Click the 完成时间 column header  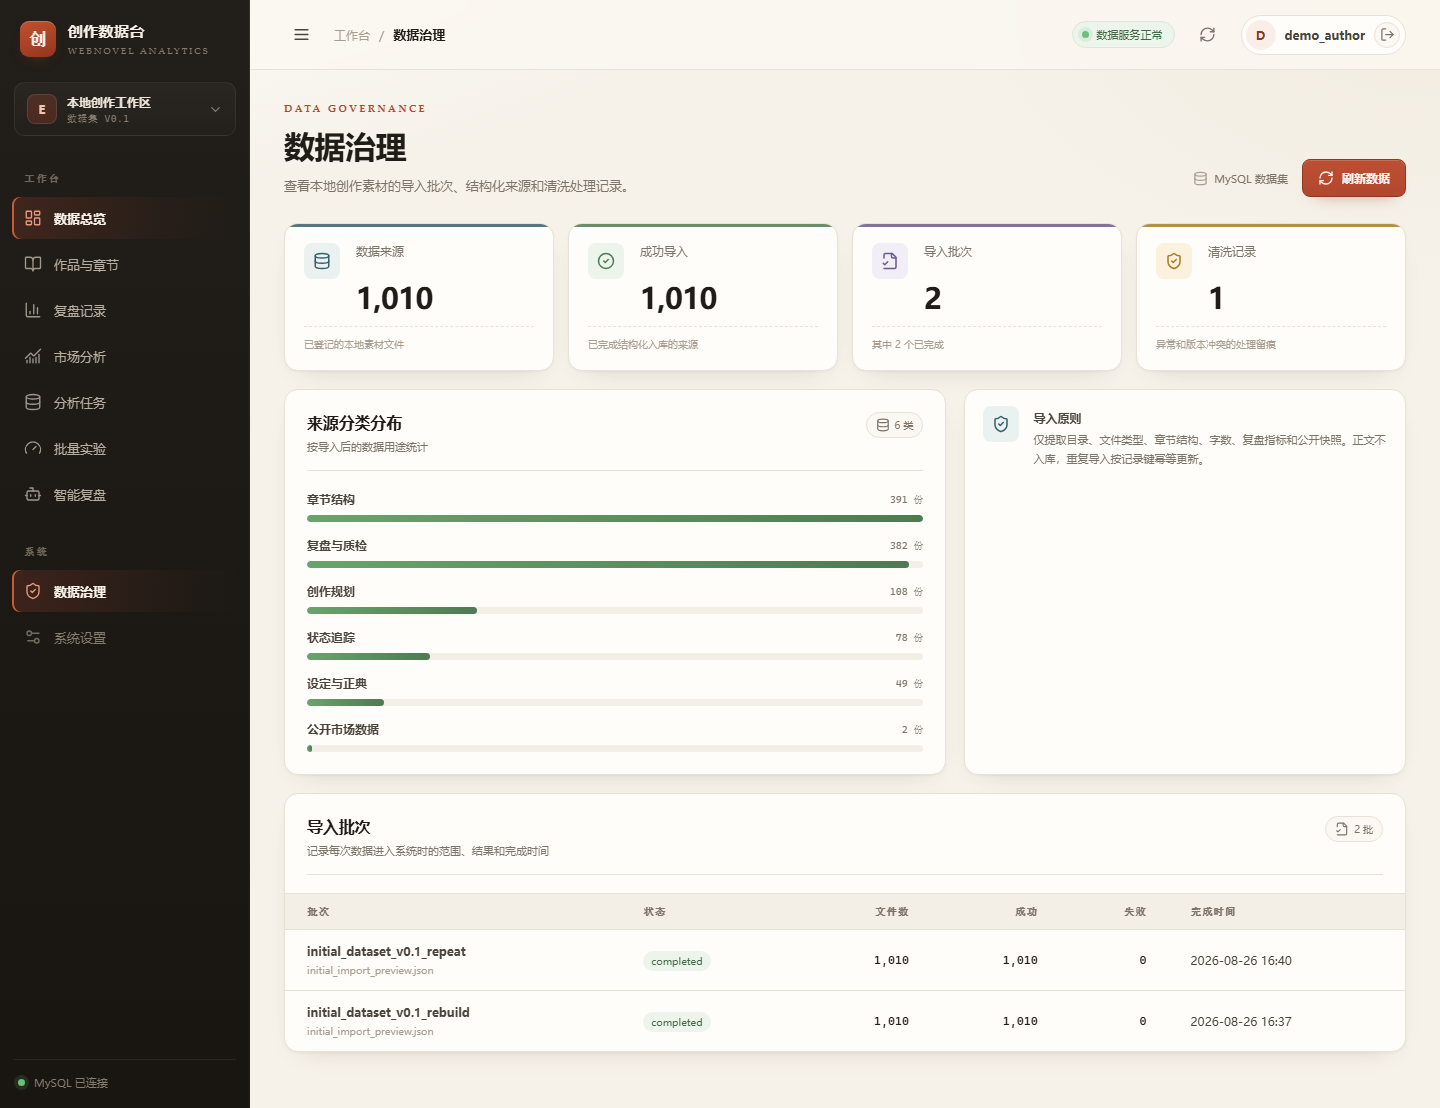tap(1213, 912)
